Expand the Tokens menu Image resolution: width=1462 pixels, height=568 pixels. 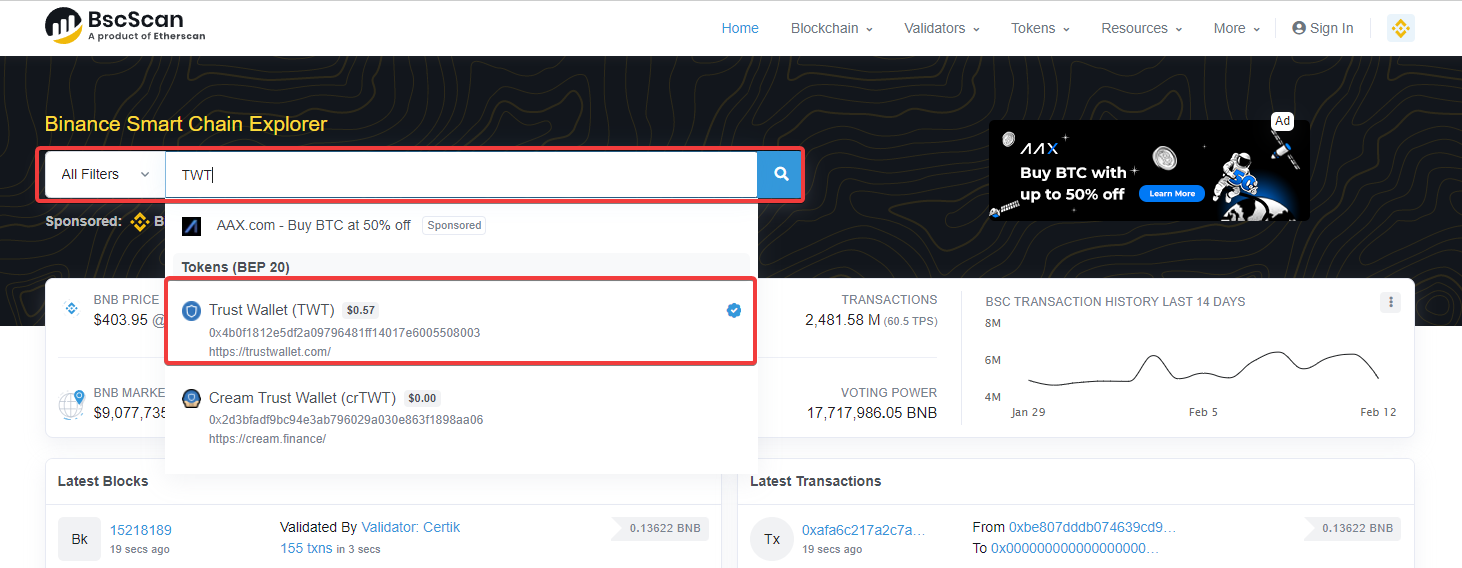click(1040, 28)
